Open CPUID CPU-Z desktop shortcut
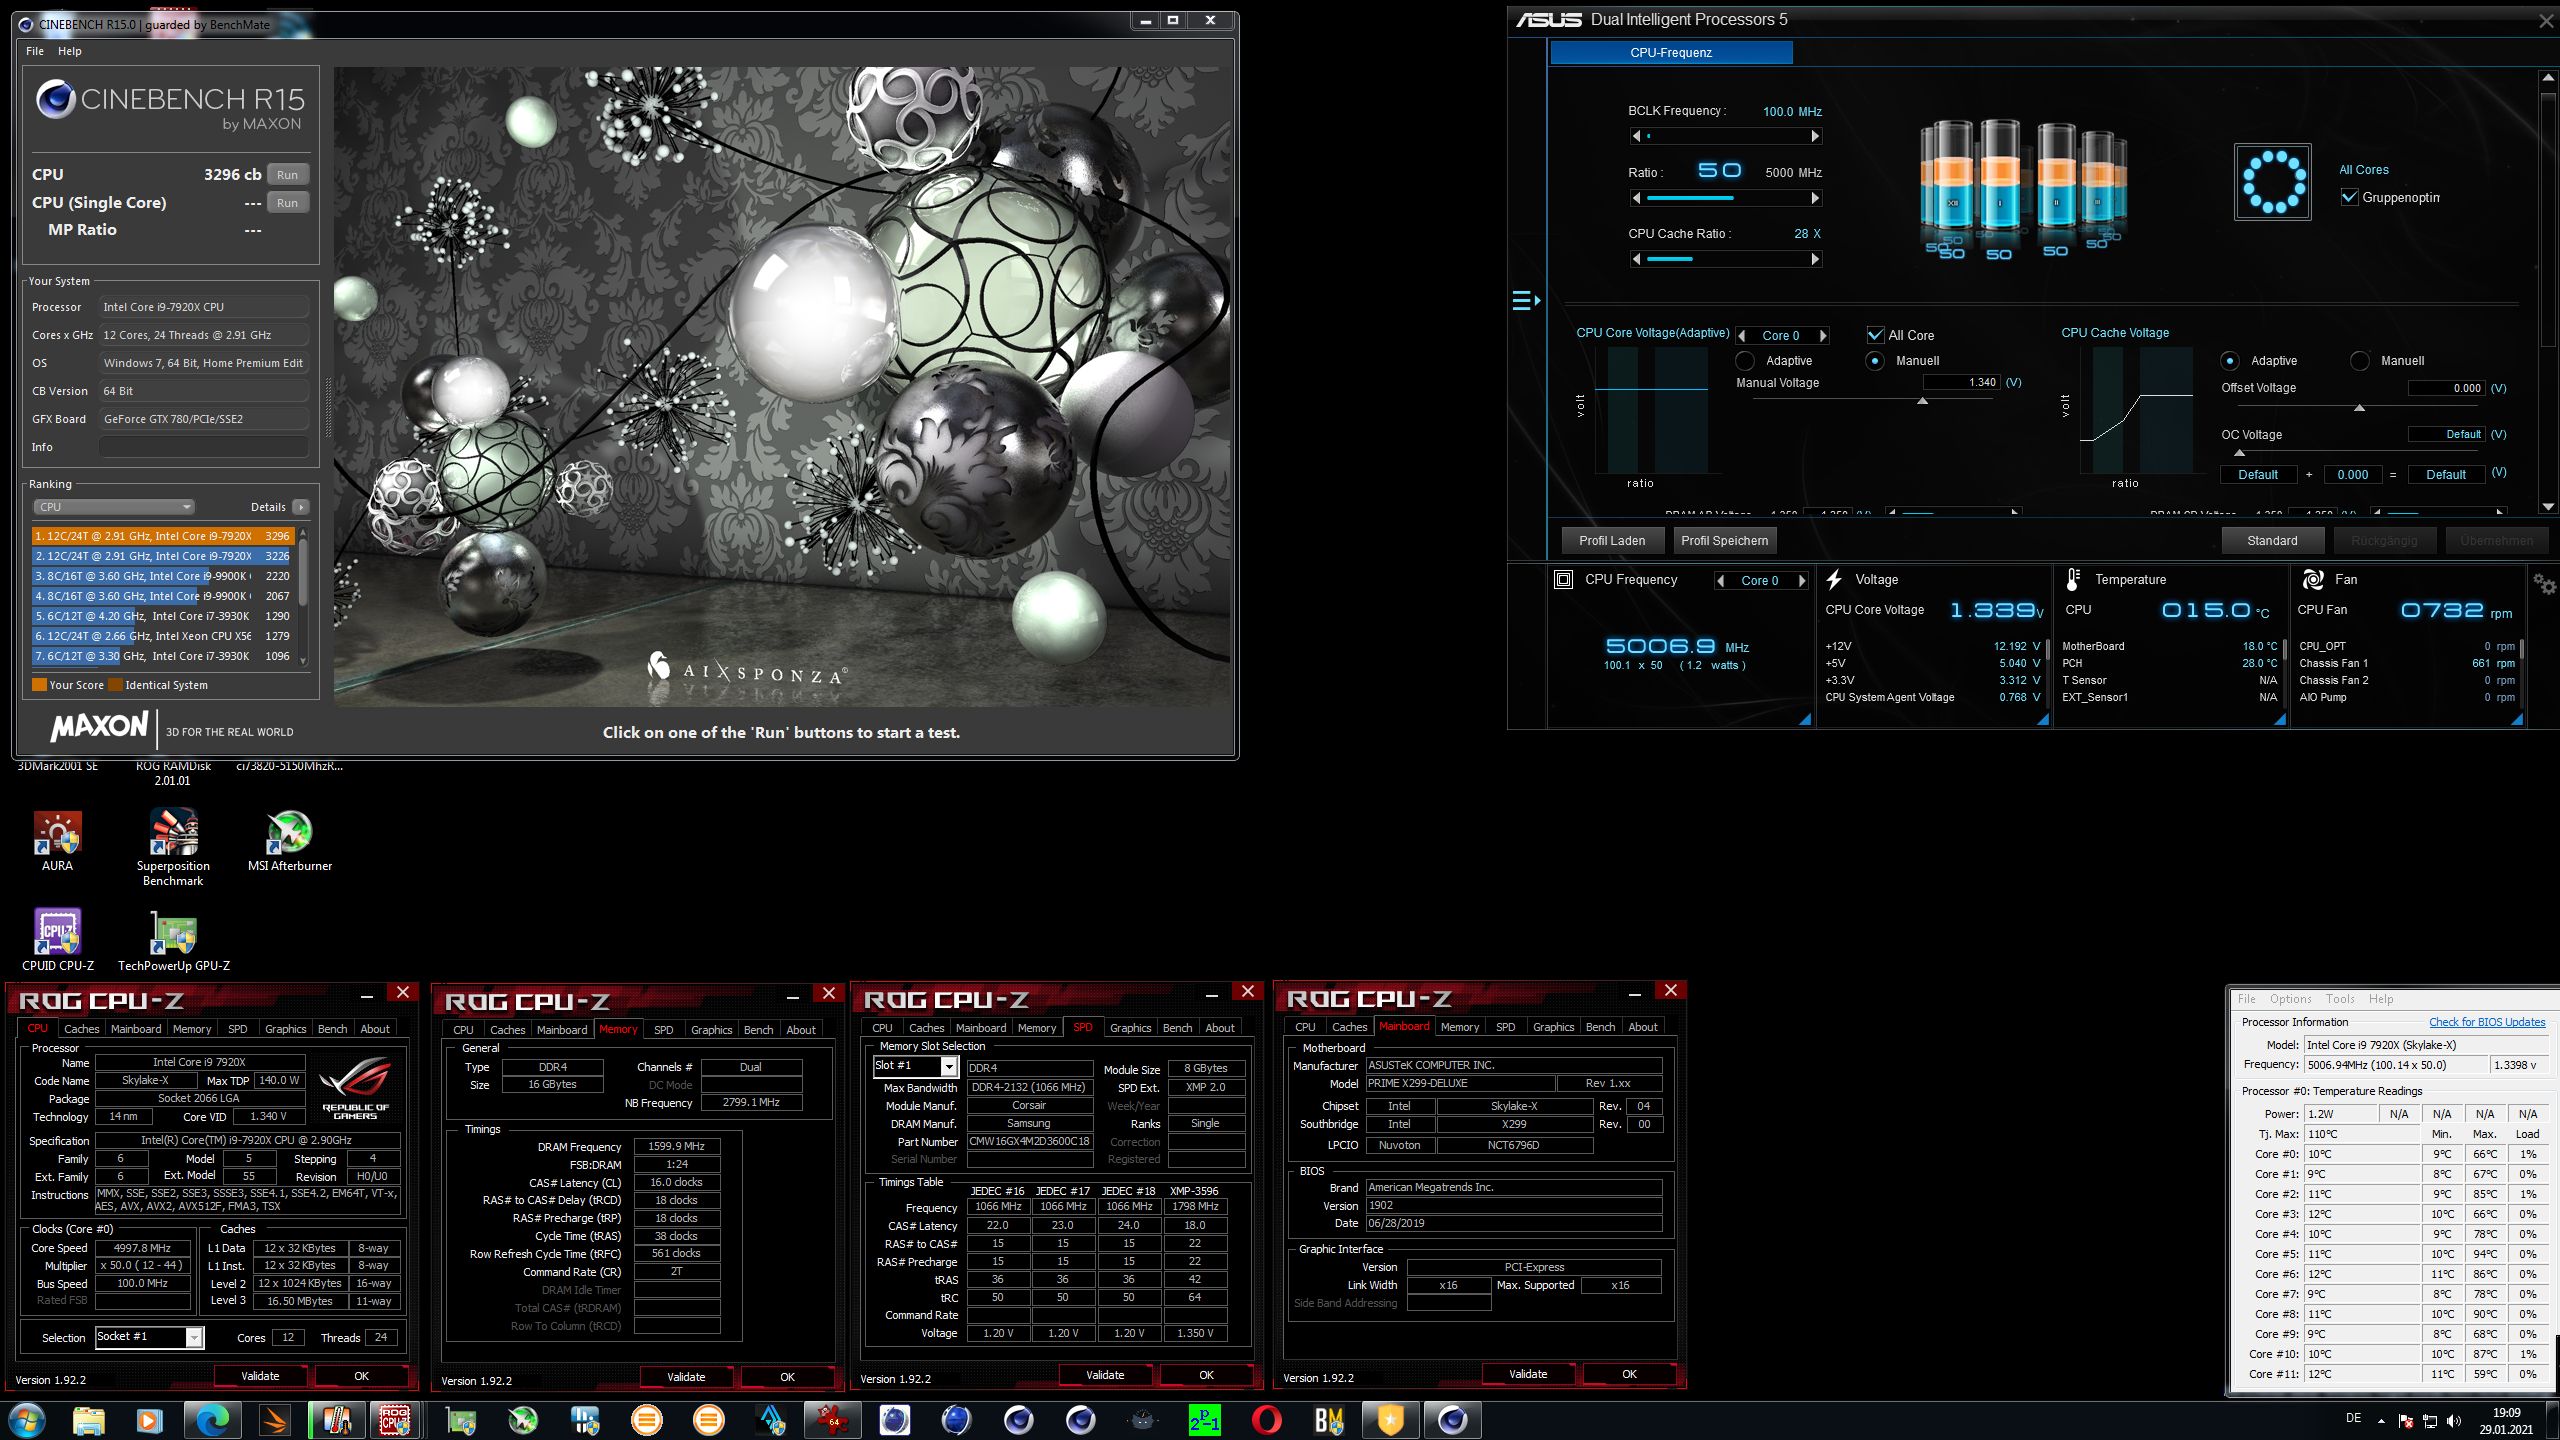2560x1440 pixels. [x=58, y=940]
